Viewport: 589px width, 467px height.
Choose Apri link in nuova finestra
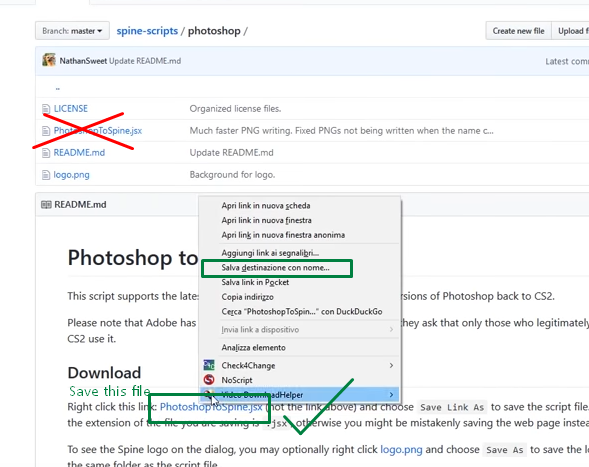[x=300, y=220]
